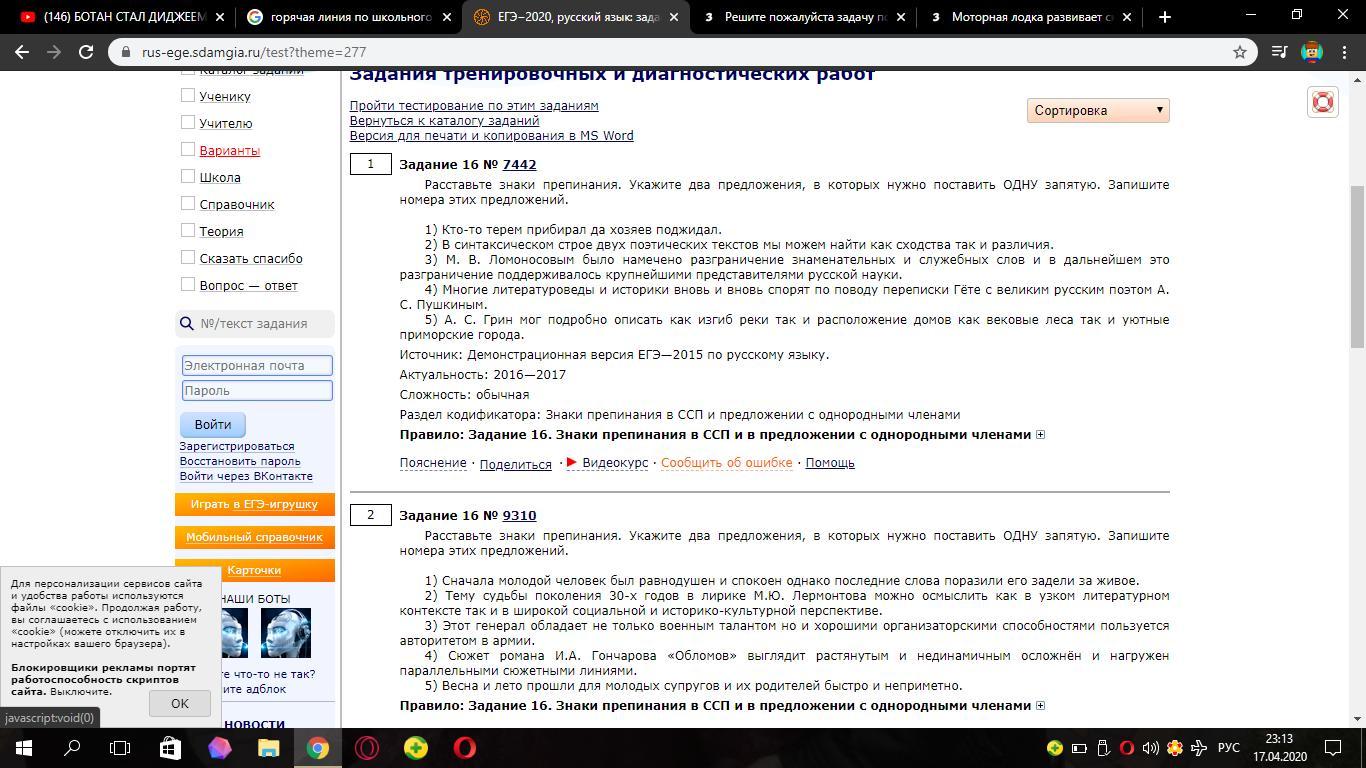Tick the Учителю checkbox
1366x768 pixels.
(x=187, y=122)
